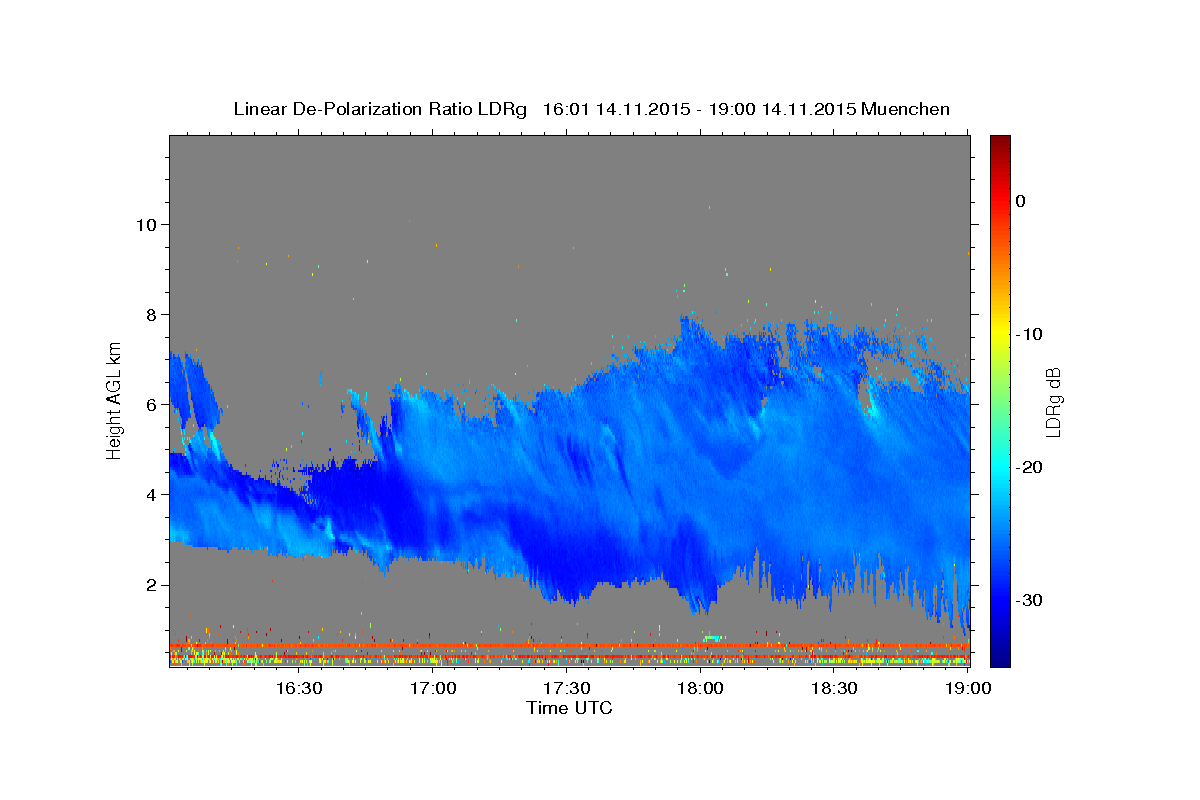Click the height tick label 4
The height and width of the screenshot is (800, 1200).
point(152,494)
